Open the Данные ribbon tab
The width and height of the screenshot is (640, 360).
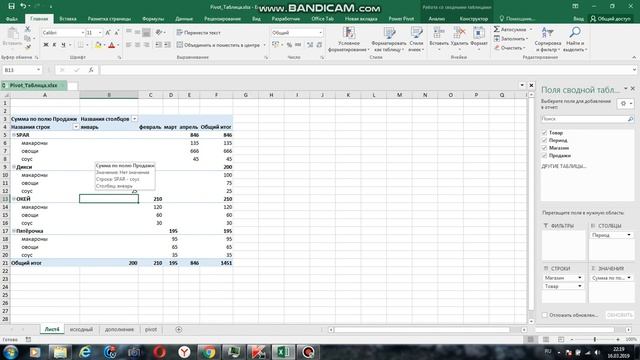[184, 19]
